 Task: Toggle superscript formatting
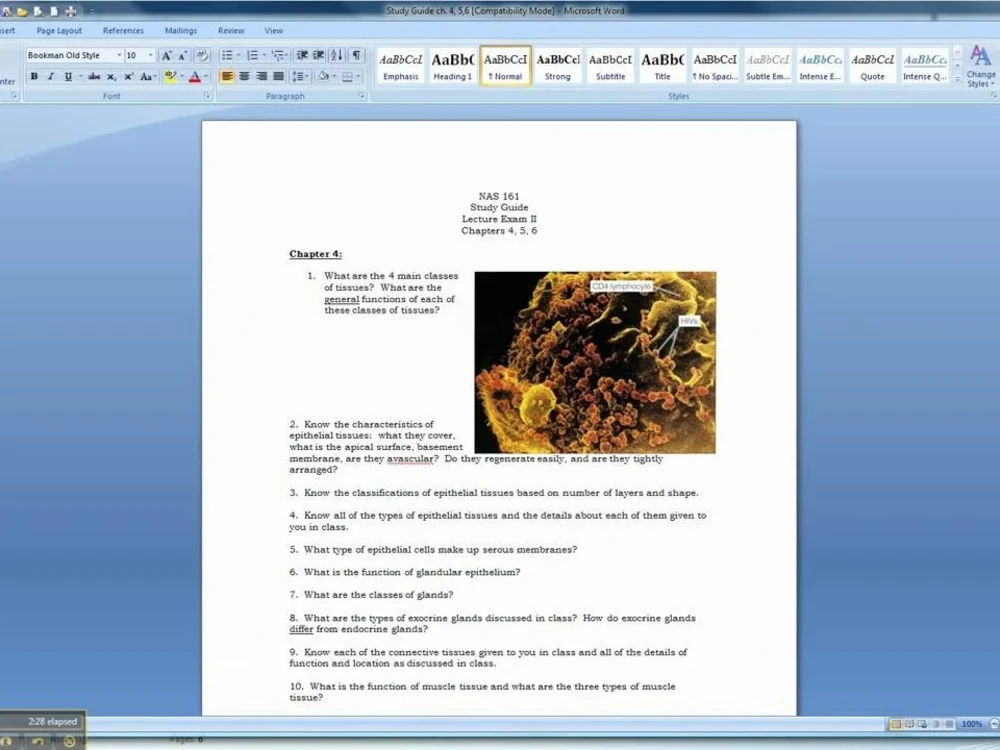[x=128, y=77]
